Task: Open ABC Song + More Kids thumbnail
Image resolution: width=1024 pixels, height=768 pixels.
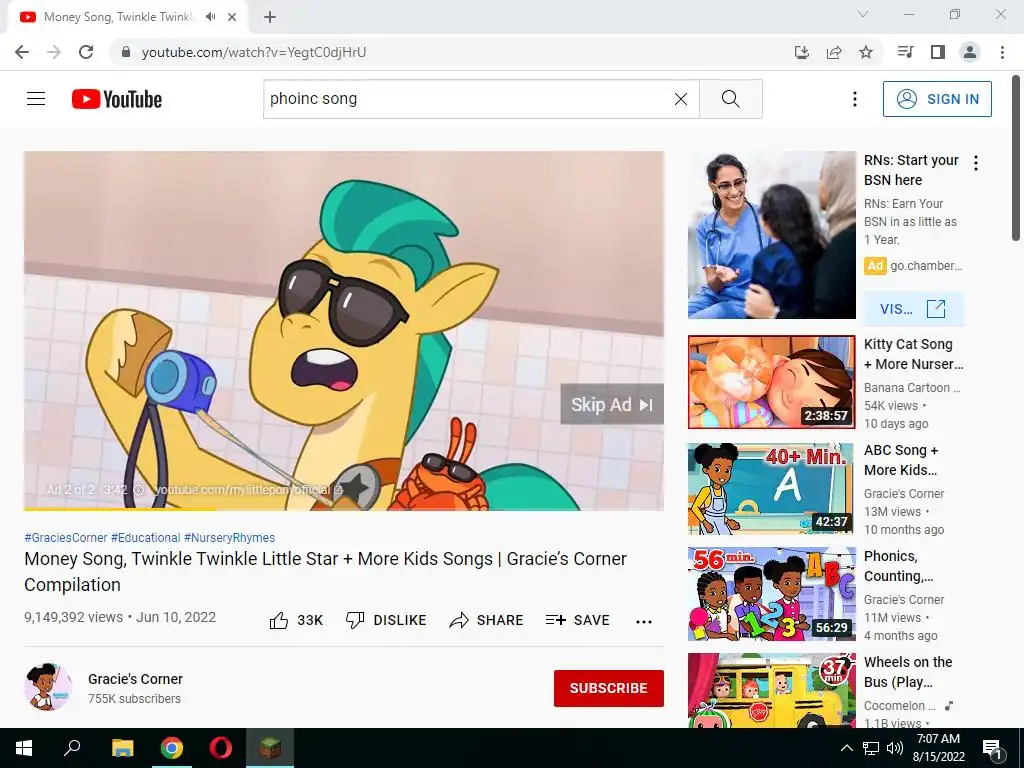Action: [771, 488]
